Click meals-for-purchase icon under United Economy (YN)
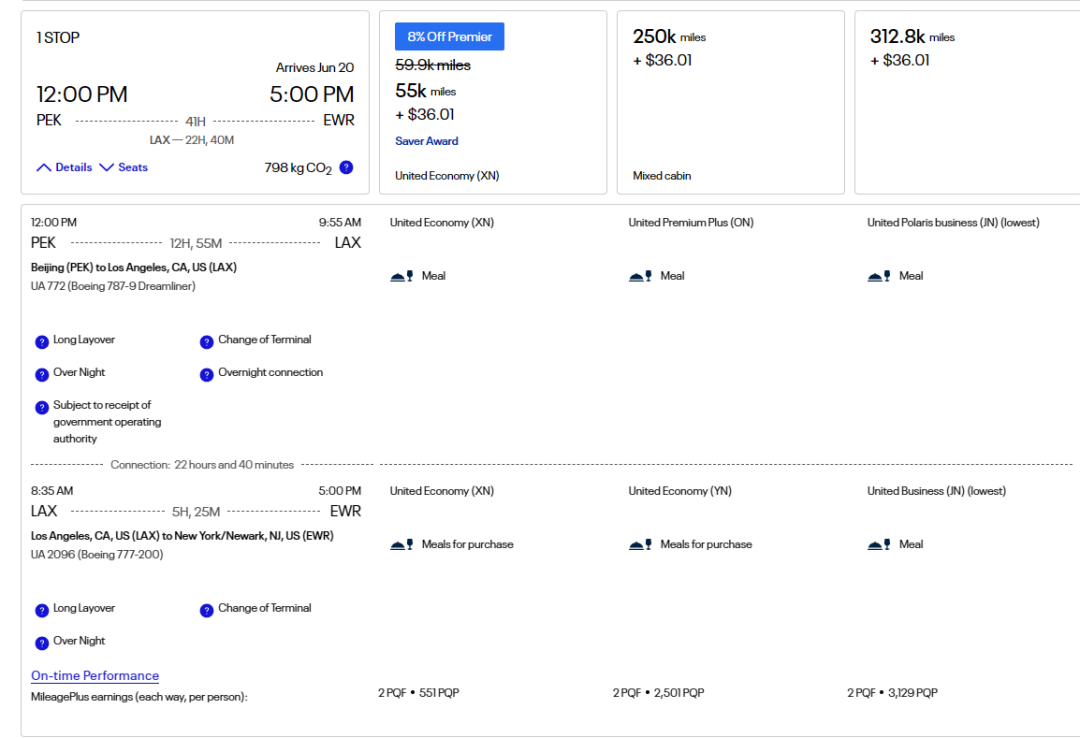This screenshot has width=1080, height=738. pyautogui.click(x=641, y=544)
